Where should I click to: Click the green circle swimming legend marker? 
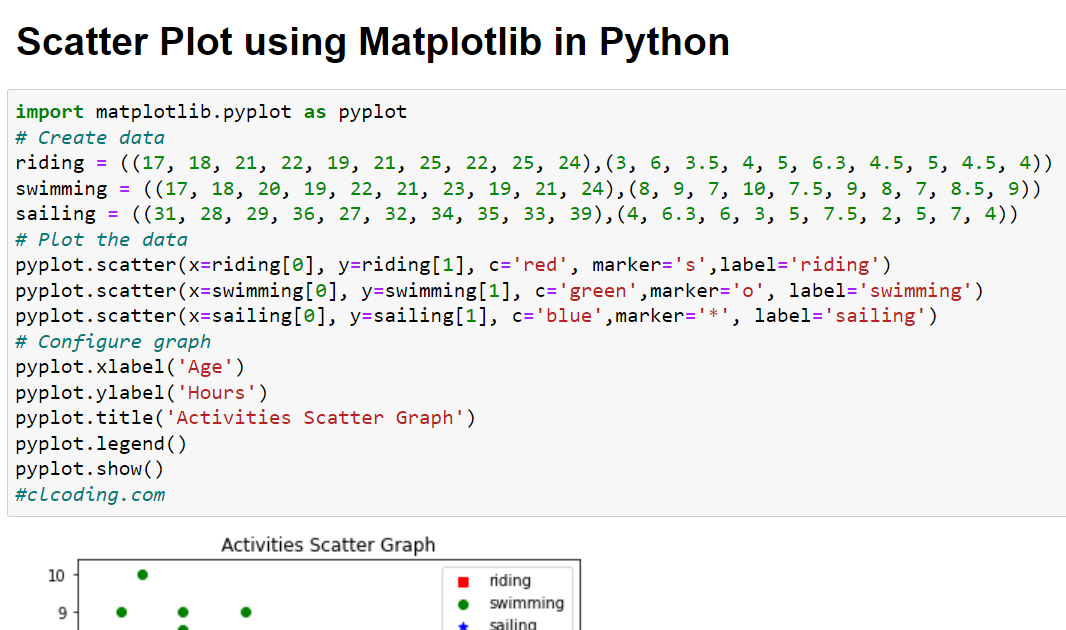coord(464,604)
